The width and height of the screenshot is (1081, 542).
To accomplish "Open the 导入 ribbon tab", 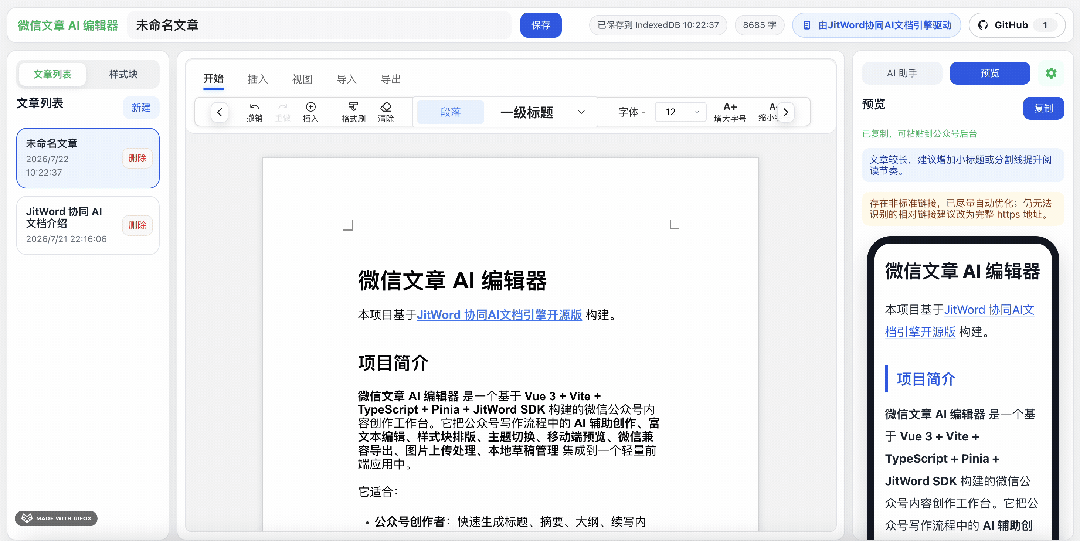I will pyautogui.click(x=347, y=79).
